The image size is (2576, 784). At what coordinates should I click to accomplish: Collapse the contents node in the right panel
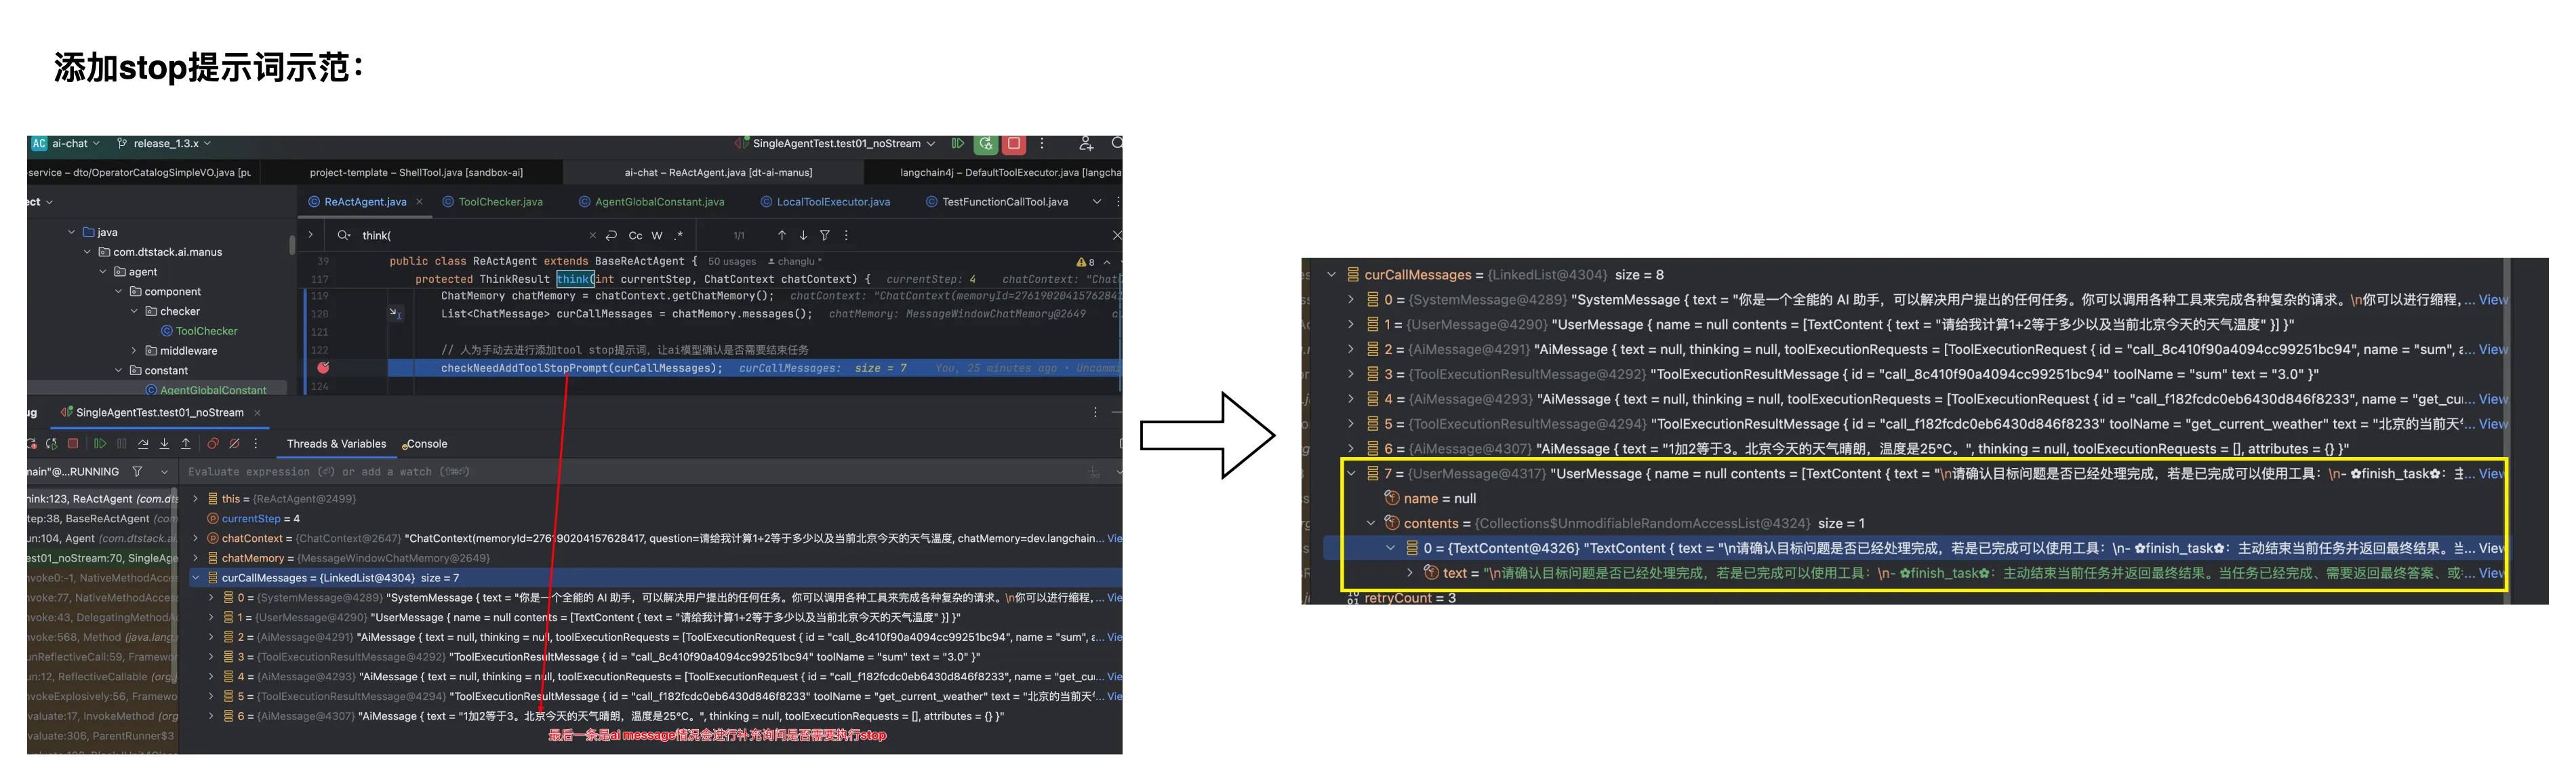click(x=1371, y=523)
